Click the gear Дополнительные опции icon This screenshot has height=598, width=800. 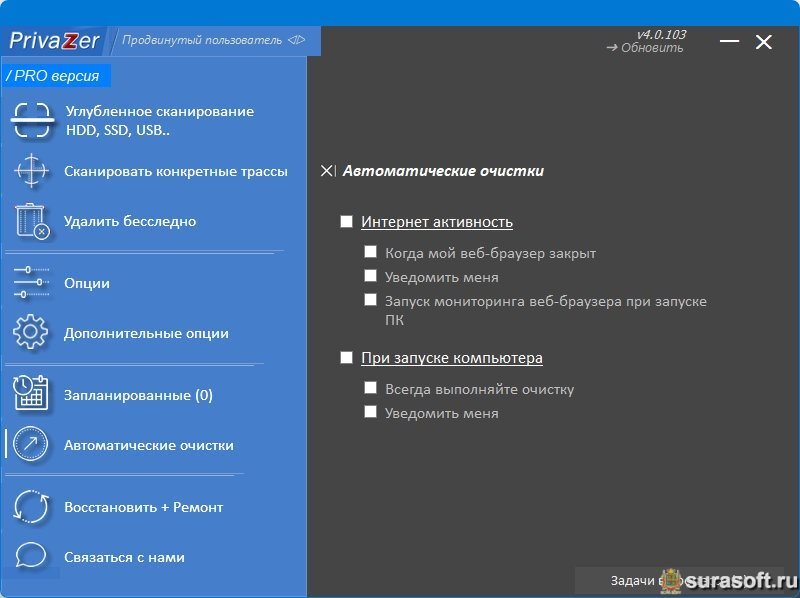click(x=31, y=332)
